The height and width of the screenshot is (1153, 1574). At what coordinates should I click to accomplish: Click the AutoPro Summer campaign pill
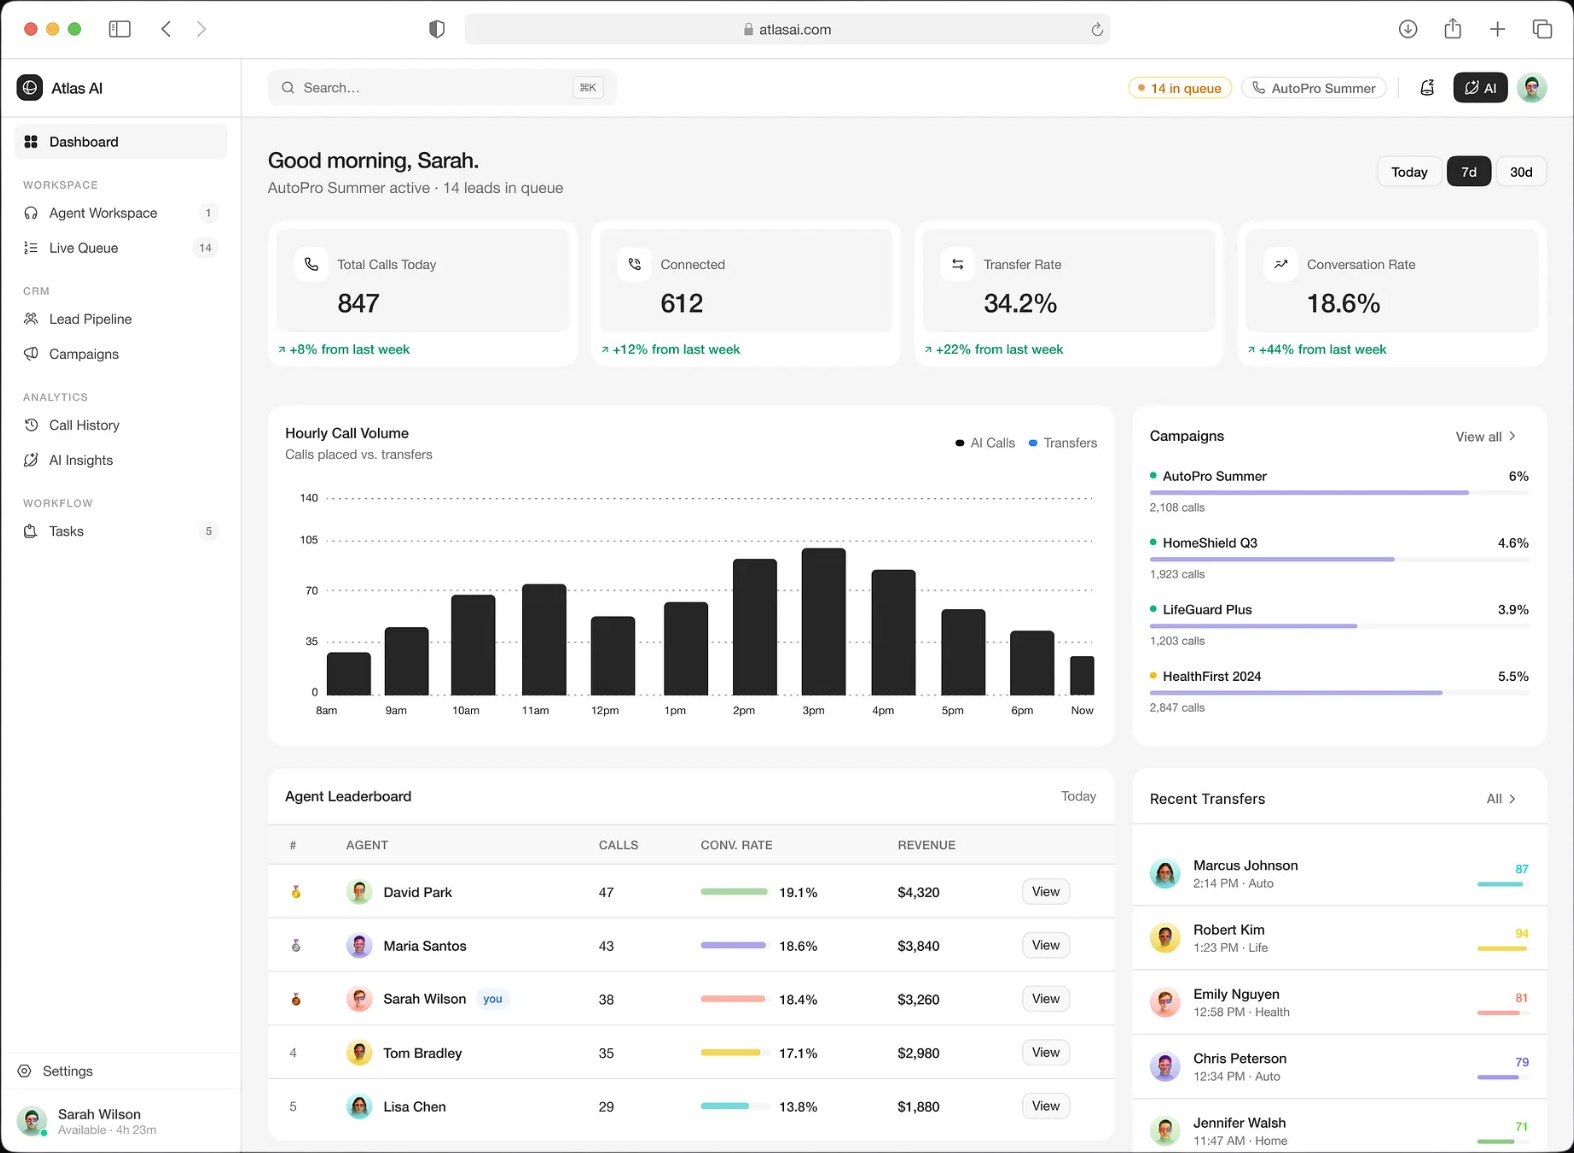coord(1314,88)
